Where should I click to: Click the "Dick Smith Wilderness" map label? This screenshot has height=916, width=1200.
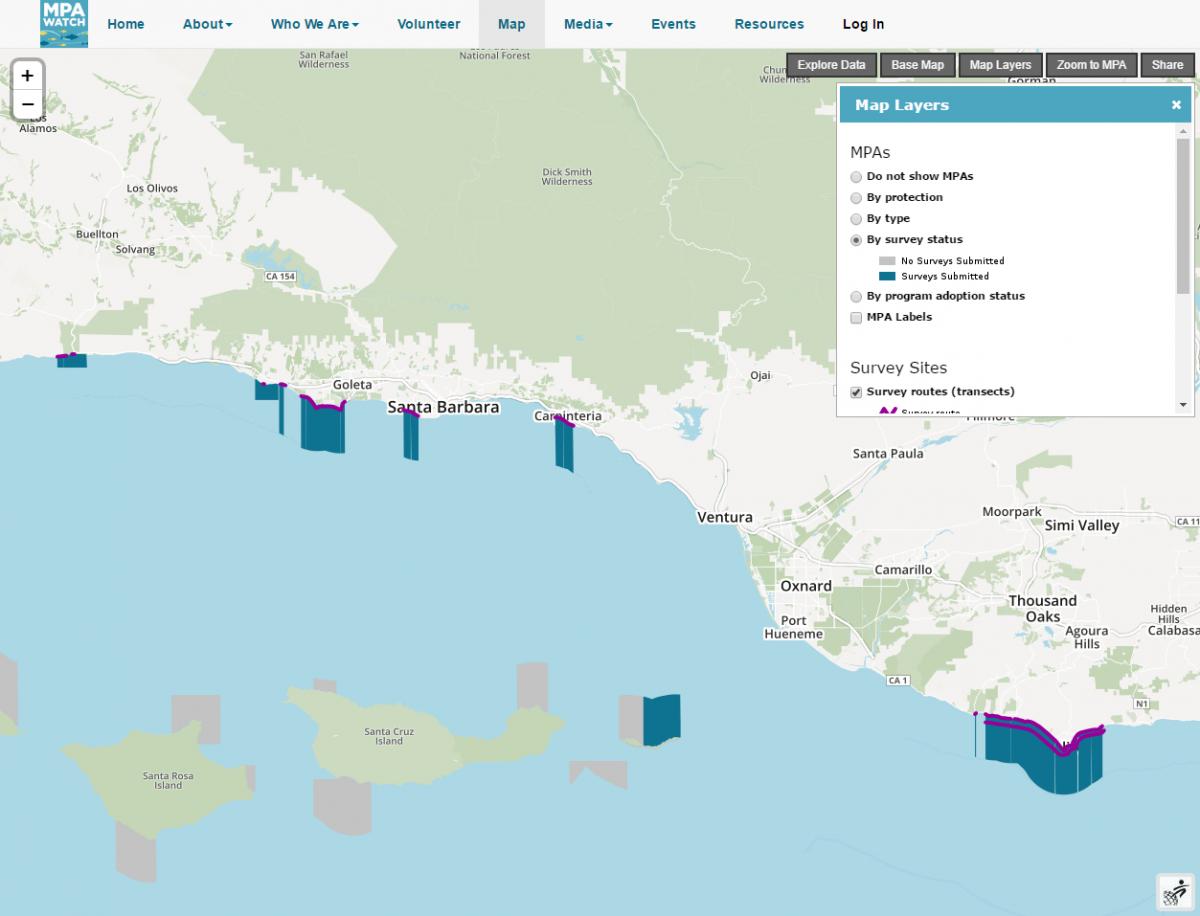coord(567,176)
